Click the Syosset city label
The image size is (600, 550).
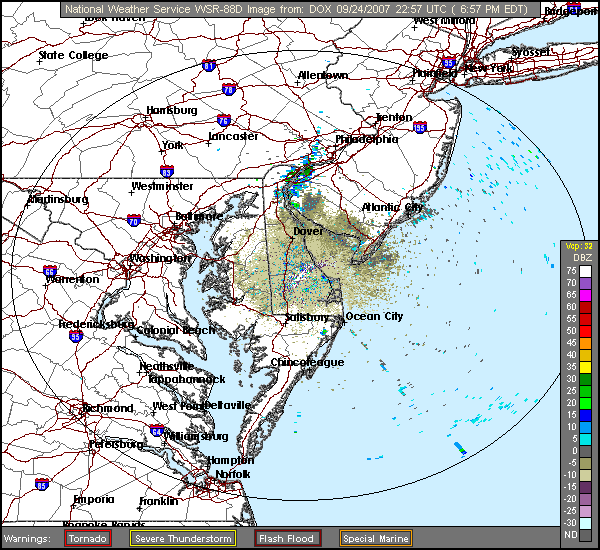click(x=531, y=52)
